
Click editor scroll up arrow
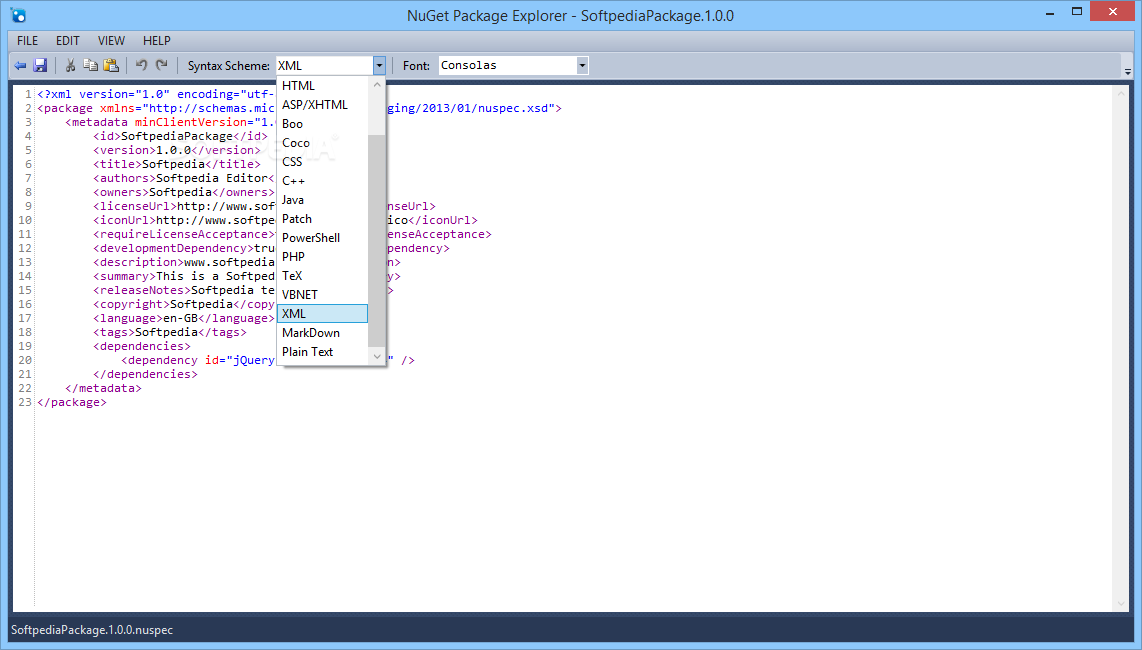pos(1121,94)
